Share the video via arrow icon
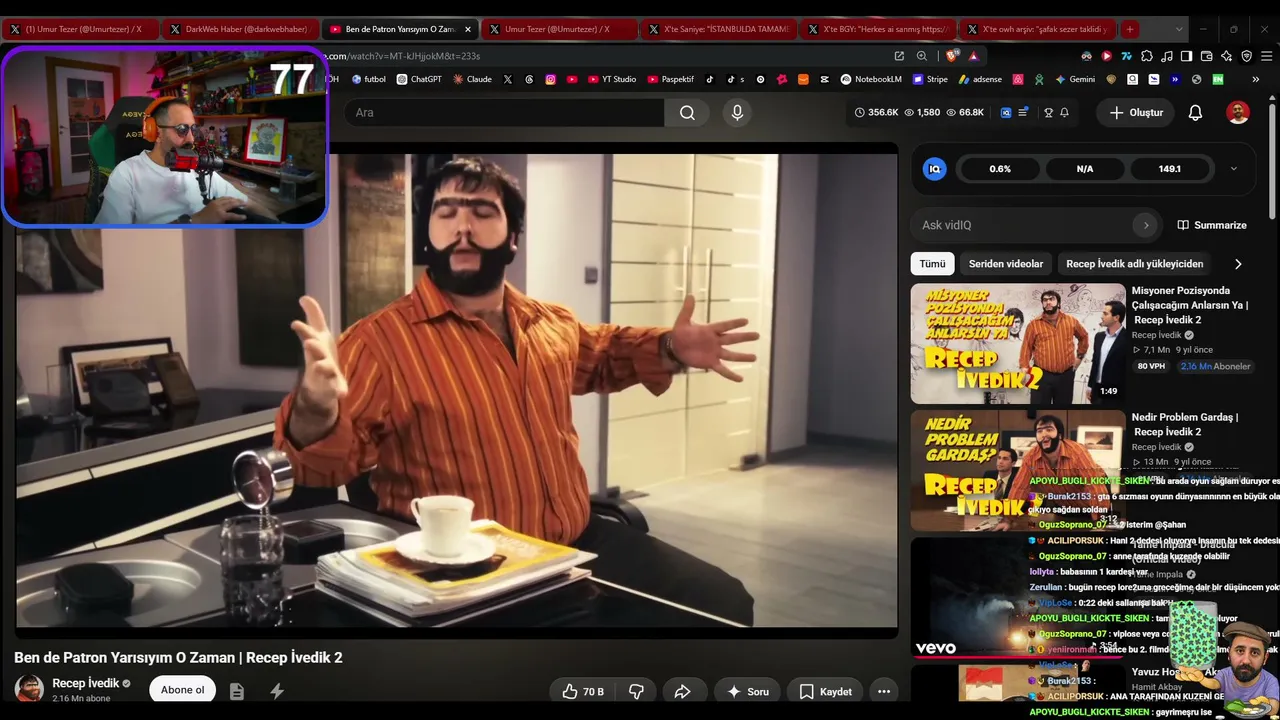Viewport: 1280px width, 720px height. click(683, 691)
